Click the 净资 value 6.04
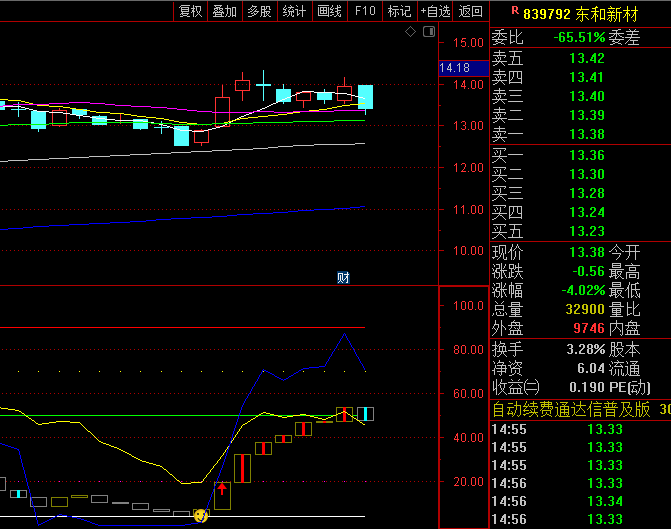Viewport: 671px width, 529px height. point(591,369)
